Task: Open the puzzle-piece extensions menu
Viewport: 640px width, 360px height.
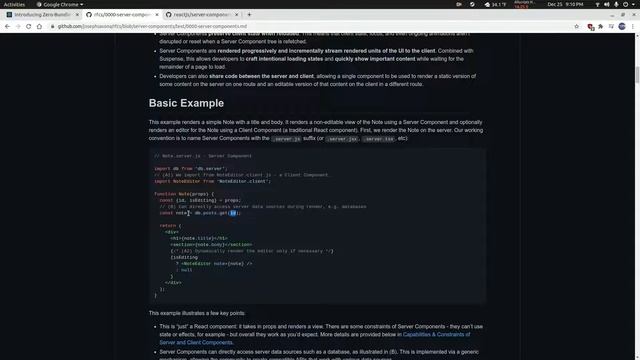Action: tap(601, 27)
